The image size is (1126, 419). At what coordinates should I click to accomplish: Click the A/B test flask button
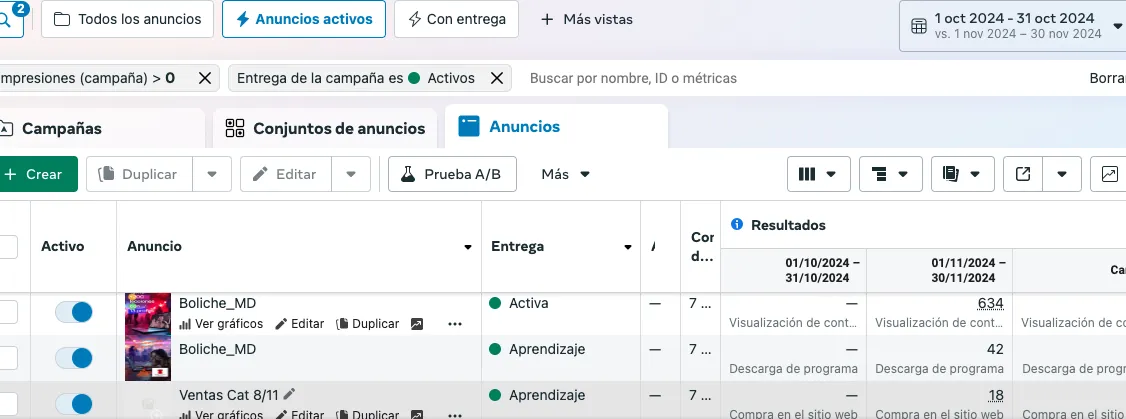coord(452,174)
